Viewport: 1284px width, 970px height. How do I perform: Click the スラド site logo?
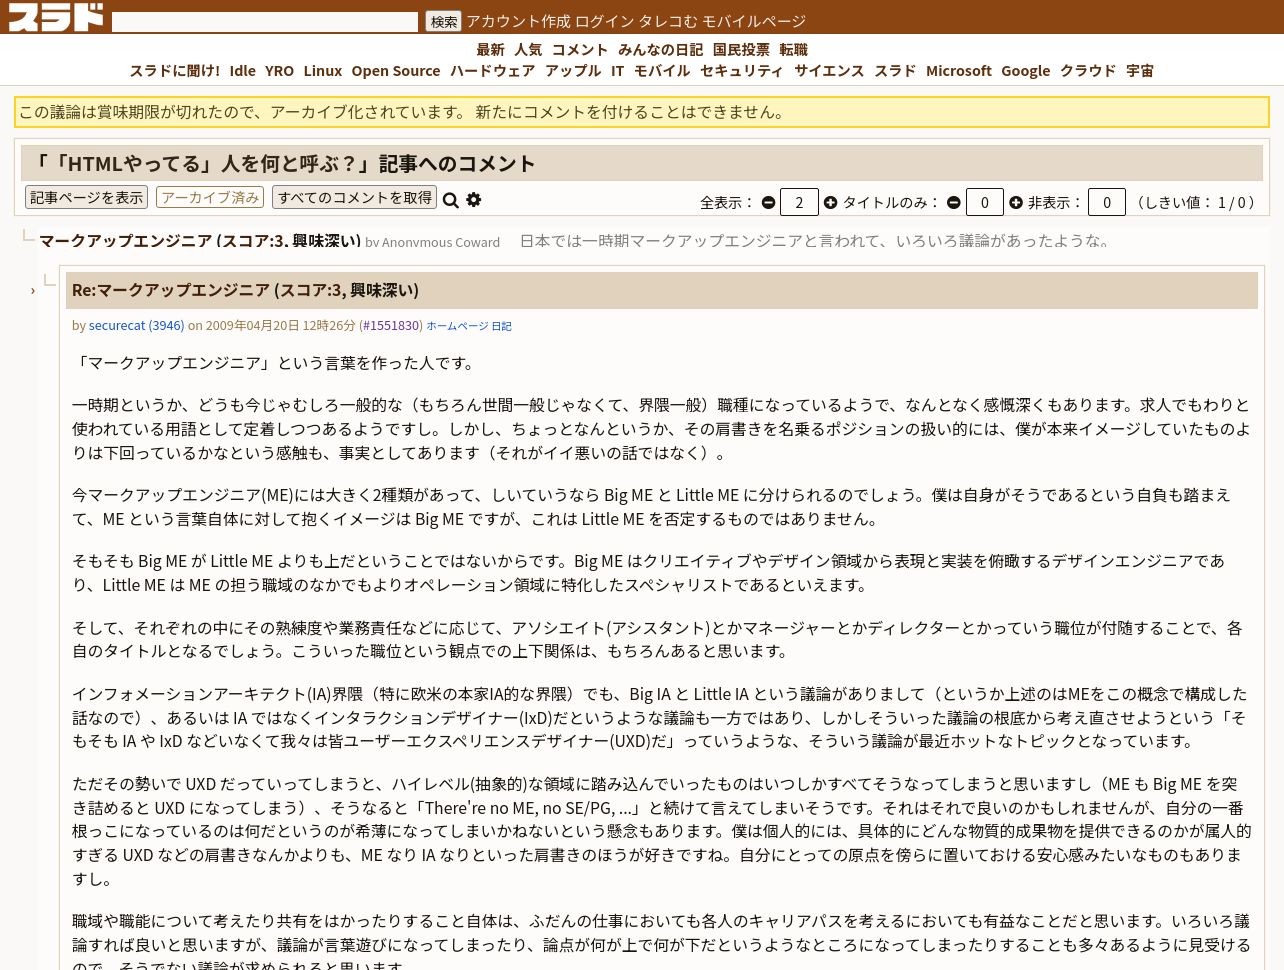pyautogui.click(x=56, y=17)
